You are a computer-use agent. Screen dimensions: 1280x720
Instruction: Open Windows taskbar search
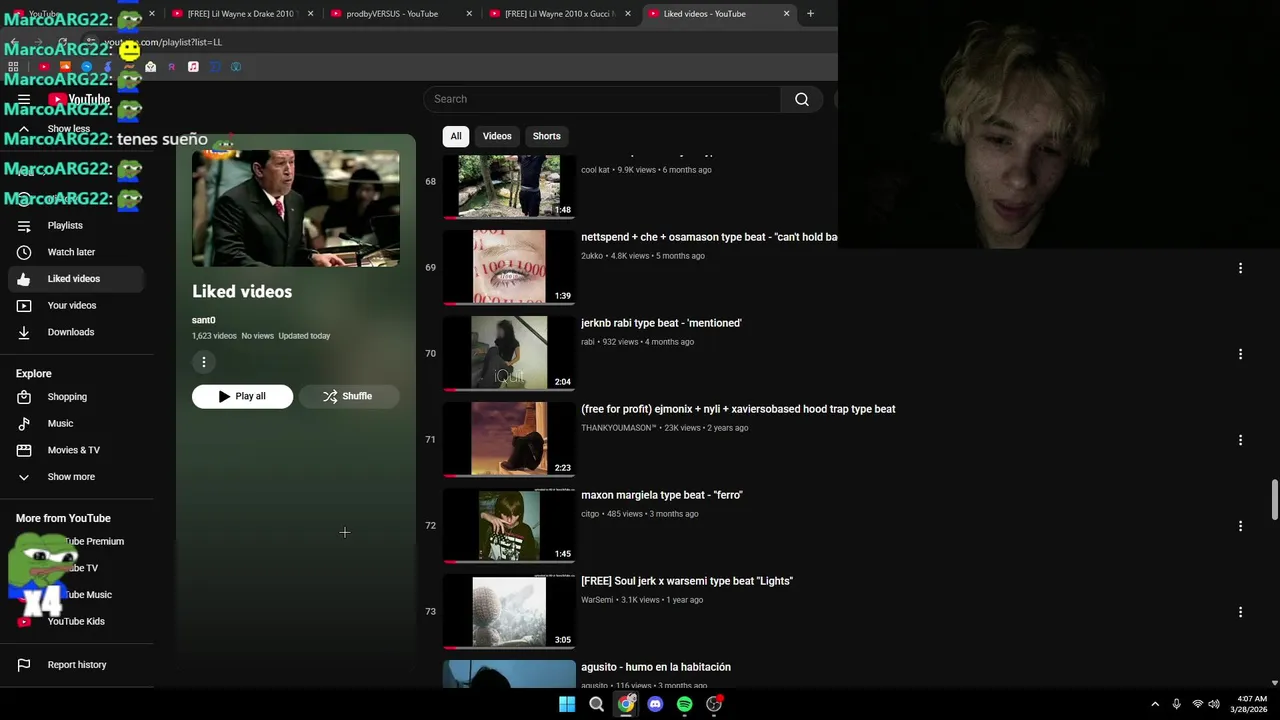click(596, 704)
